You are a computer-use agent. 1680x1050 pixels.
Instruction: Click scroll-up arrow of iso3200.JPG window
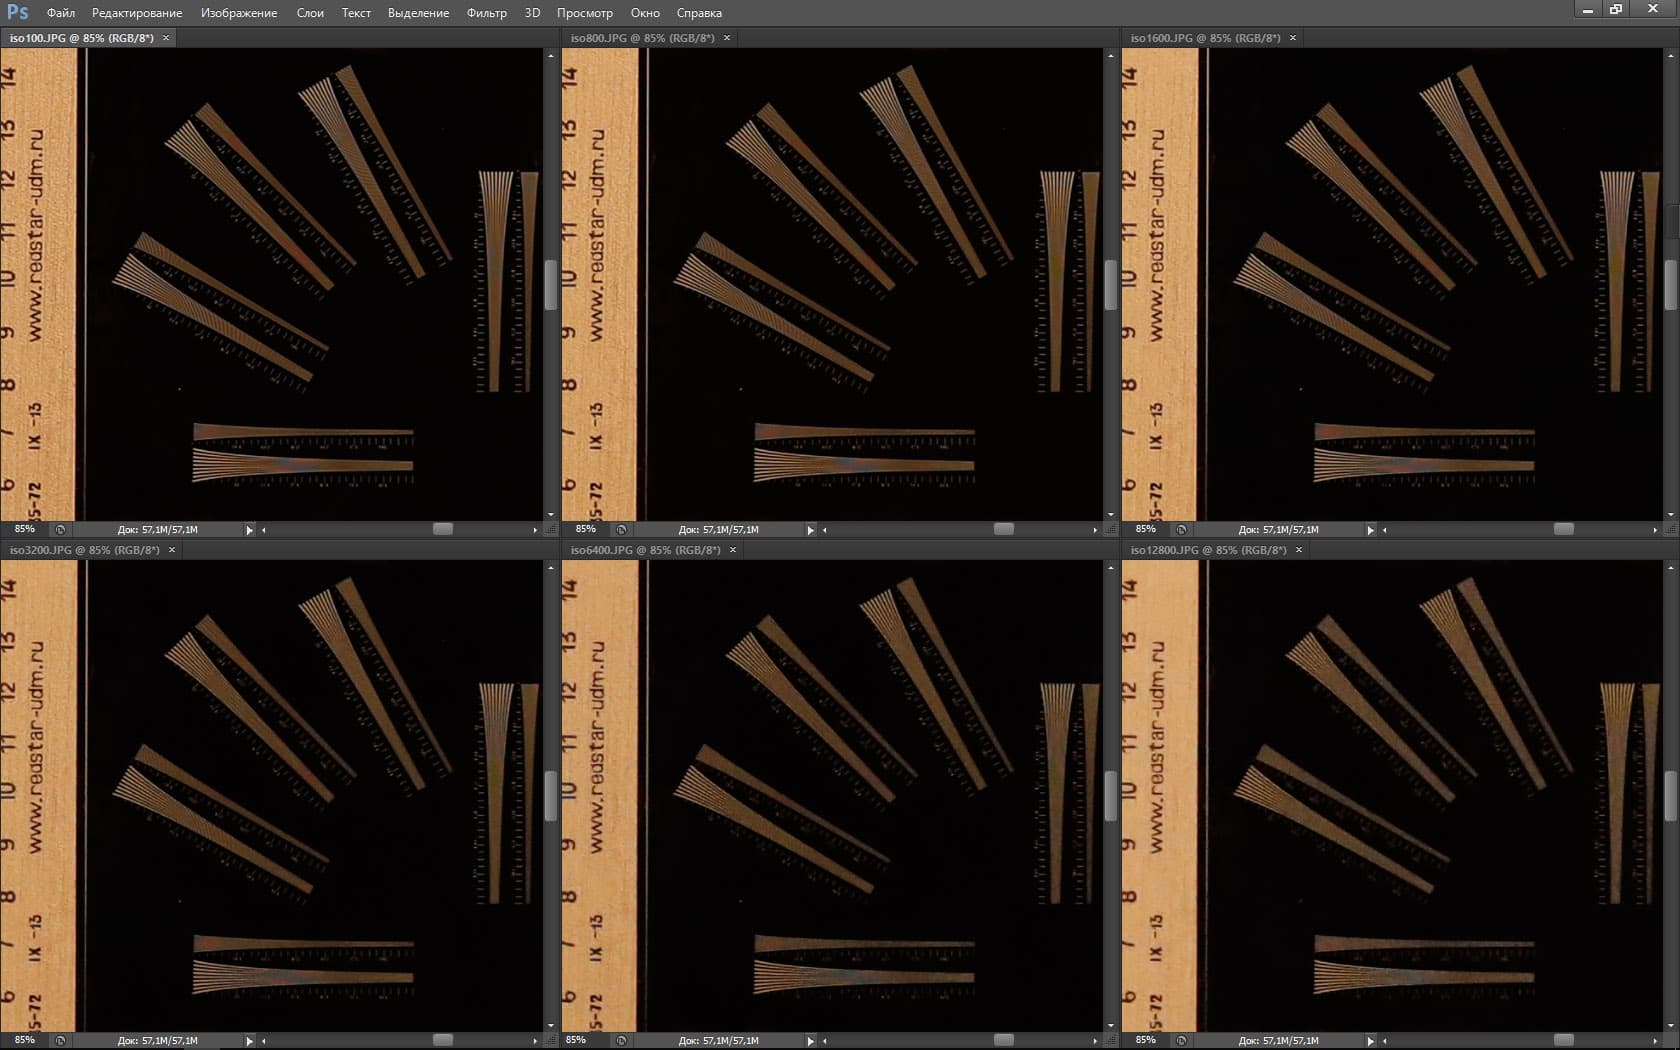tap(550, 567)
